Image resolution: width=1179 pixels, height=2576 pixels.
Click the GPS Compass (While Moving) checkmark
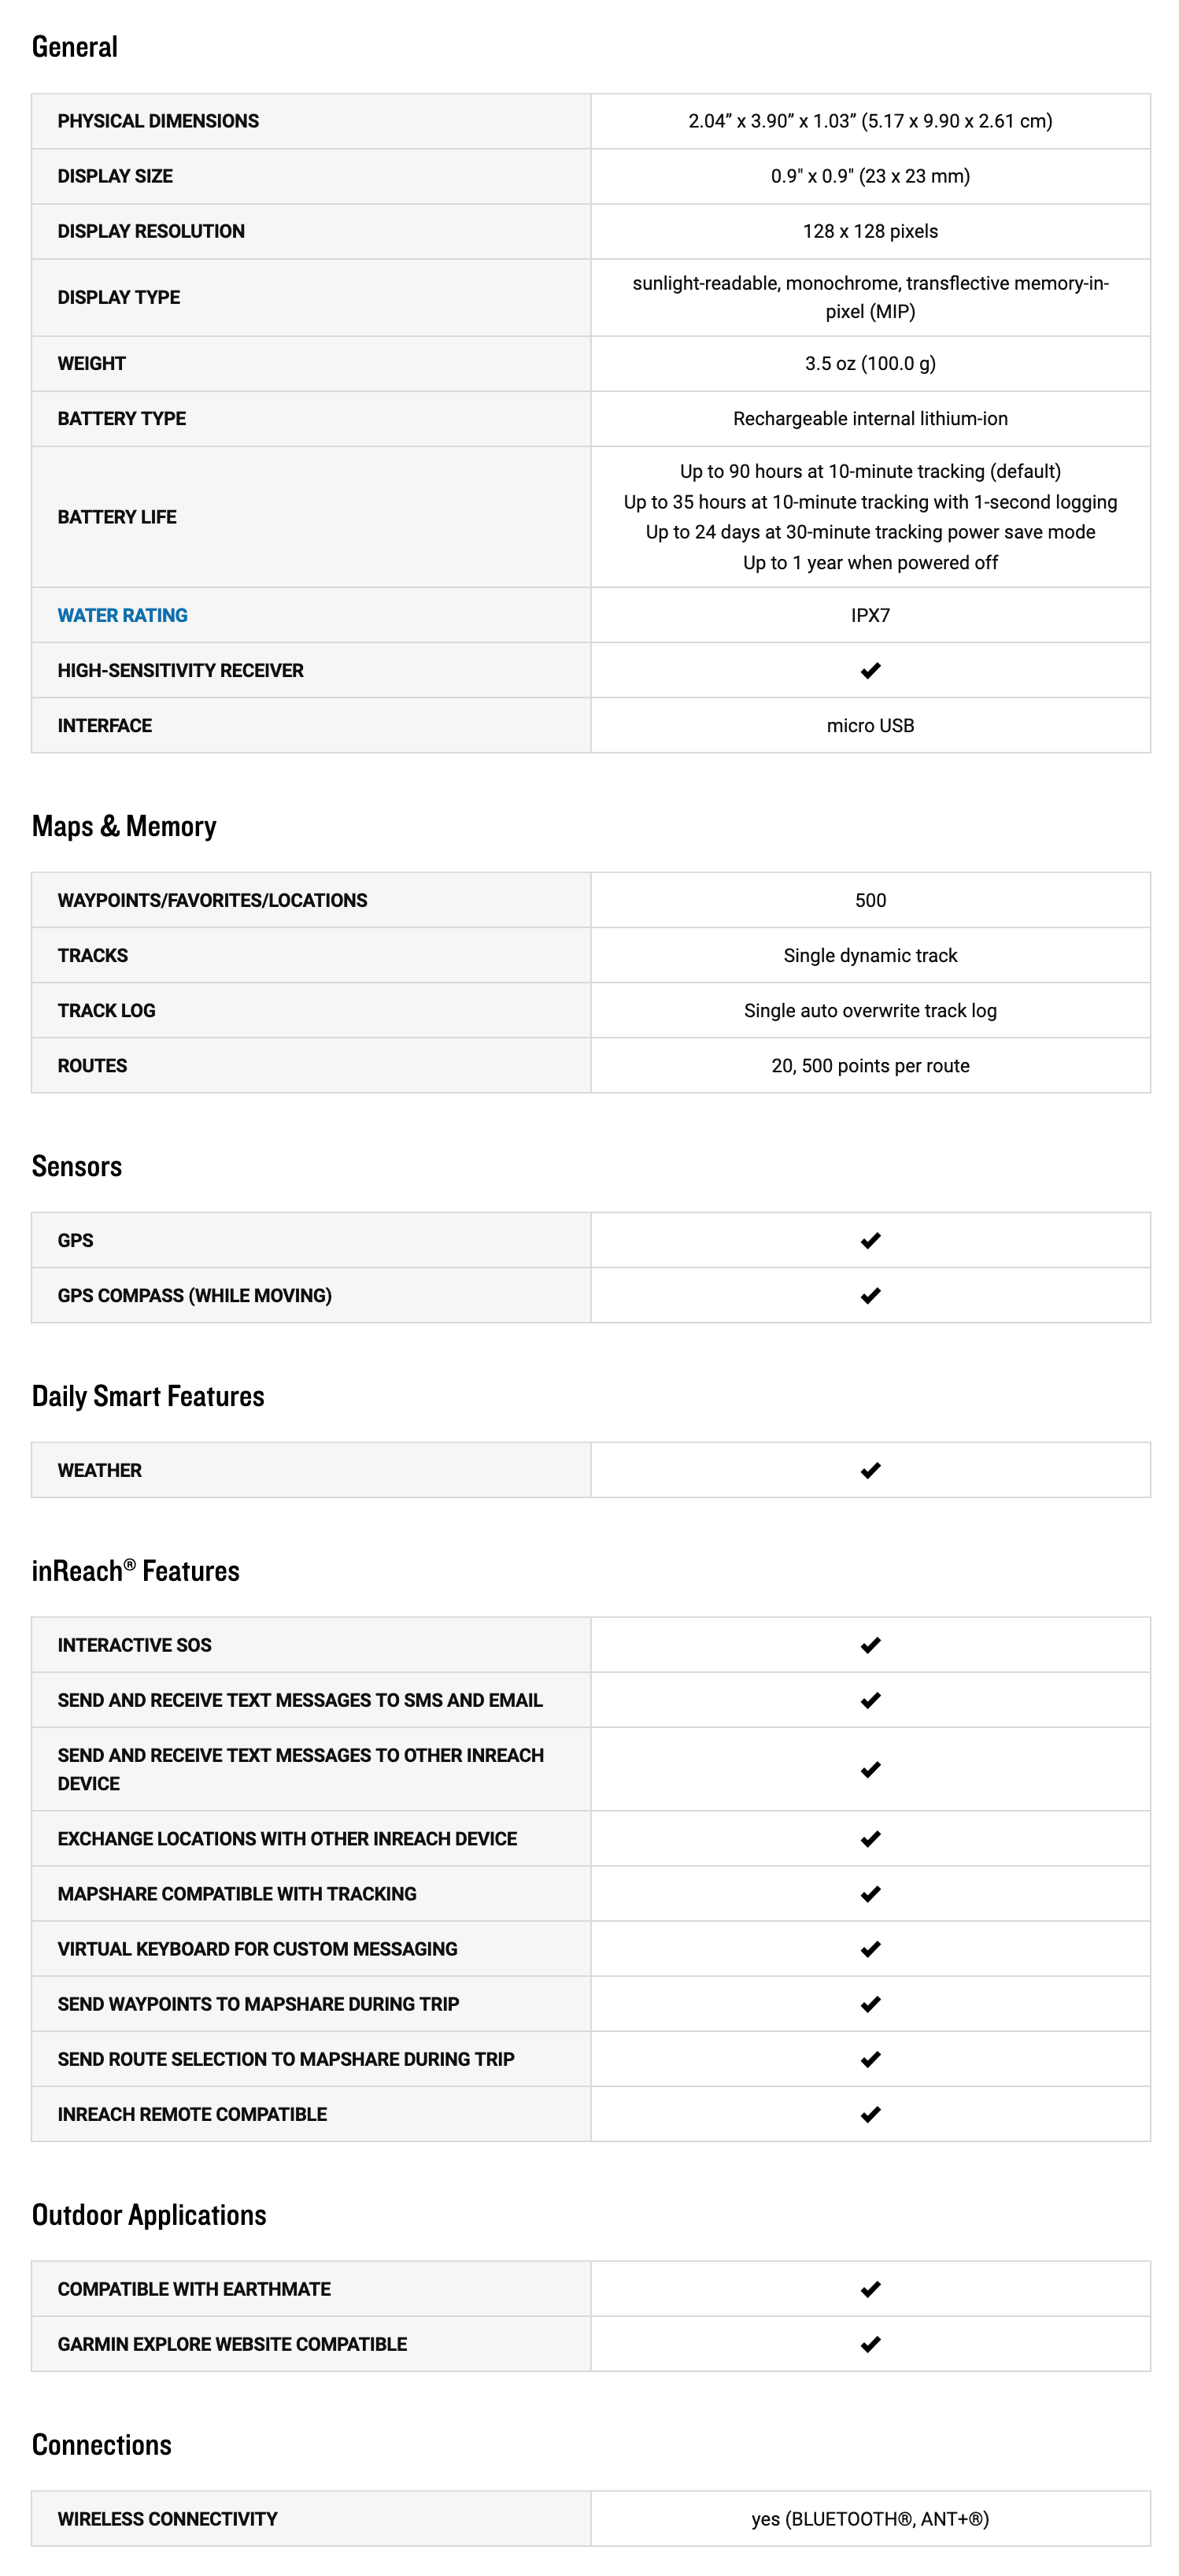[x=870, y=1295]
